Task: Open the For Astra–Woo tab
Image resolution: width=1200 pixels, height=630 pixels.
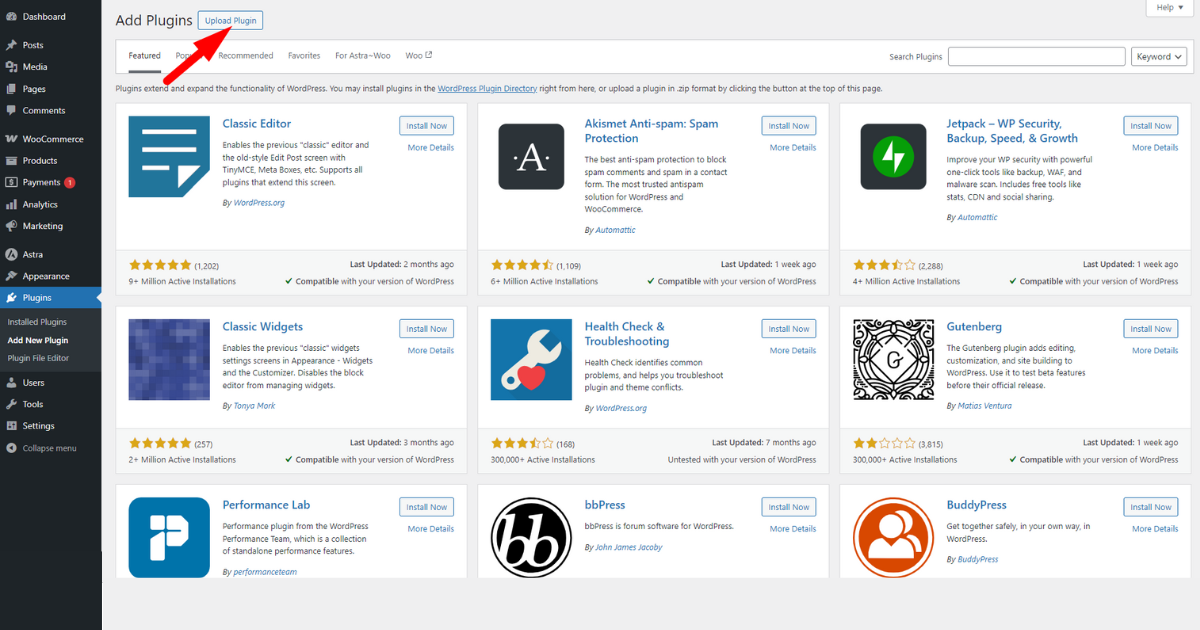Action: 363,56
